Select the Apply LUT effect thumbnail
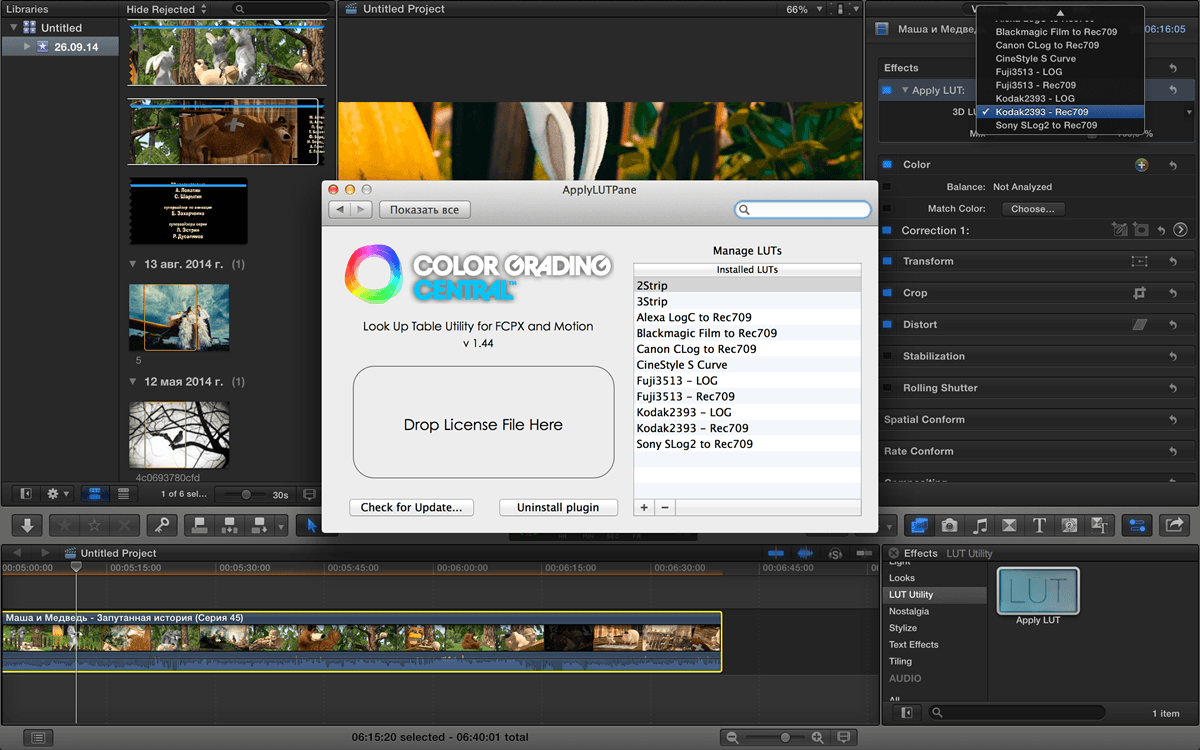The height and width of the screenshot is (750, 1200). coord(1038,591)
